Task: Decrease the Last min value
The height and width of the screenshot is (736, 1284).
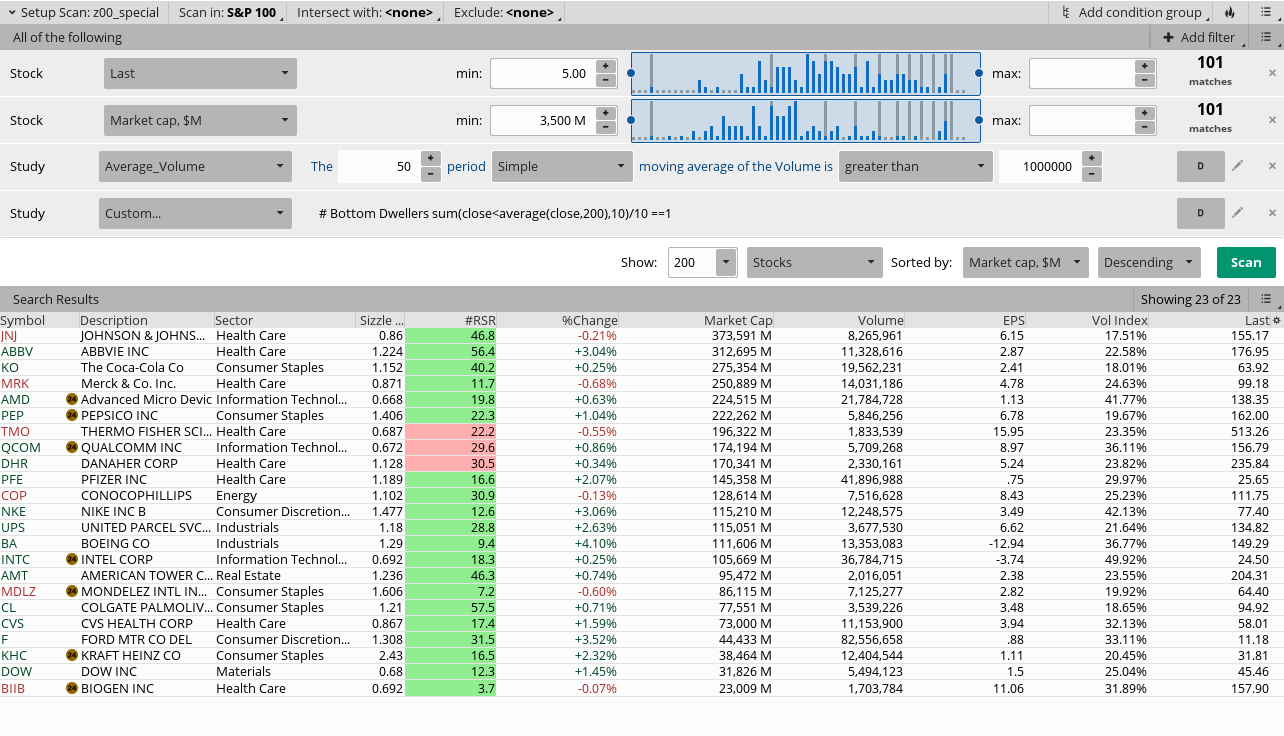Action: point(605,80)
